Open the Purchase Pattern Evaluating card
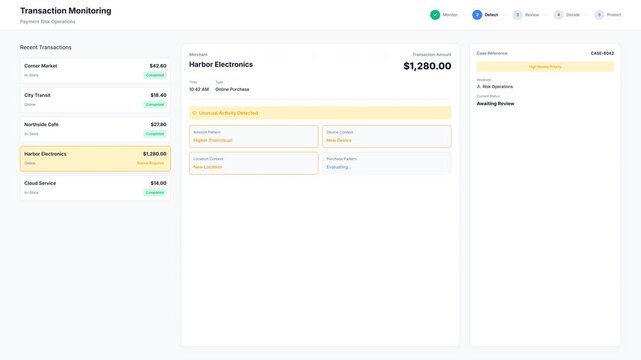The height and width of the screenshot is (360, 641). [x=387, y=163]
